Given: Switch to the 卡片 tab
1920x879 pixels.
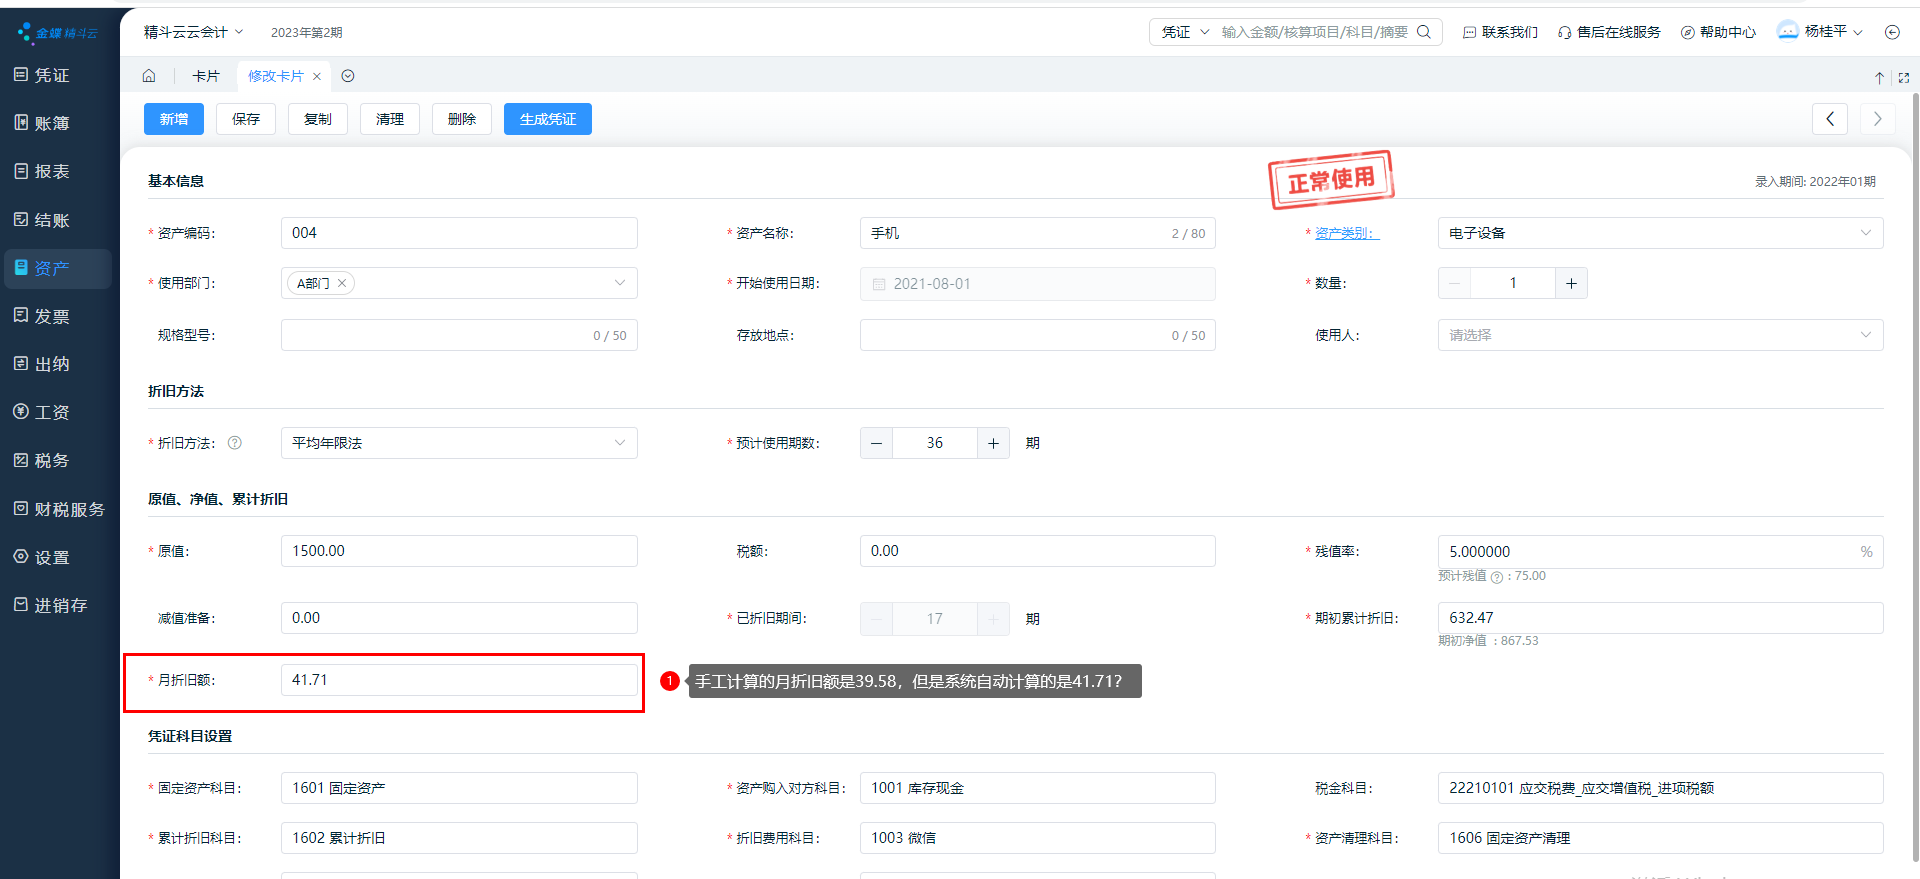Looking at the screenshot, I should click(x=206, y=76).
